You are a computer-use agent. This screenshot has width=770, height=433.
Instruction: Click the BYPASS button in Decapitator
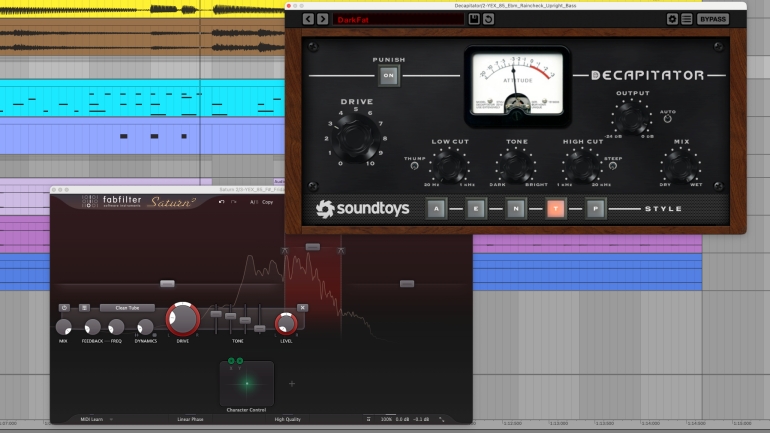point(713,19)
